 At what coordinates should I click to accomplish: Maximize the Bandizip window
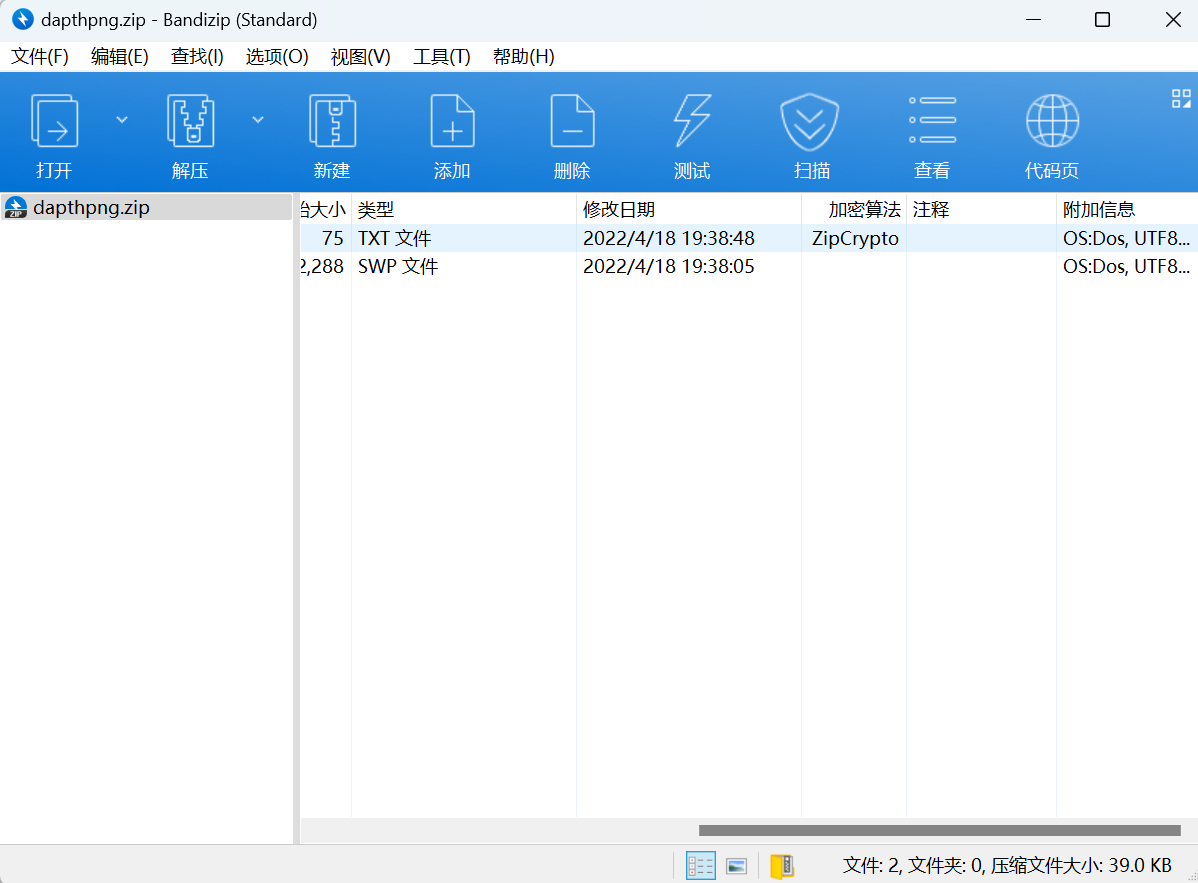pos(1102,20)
